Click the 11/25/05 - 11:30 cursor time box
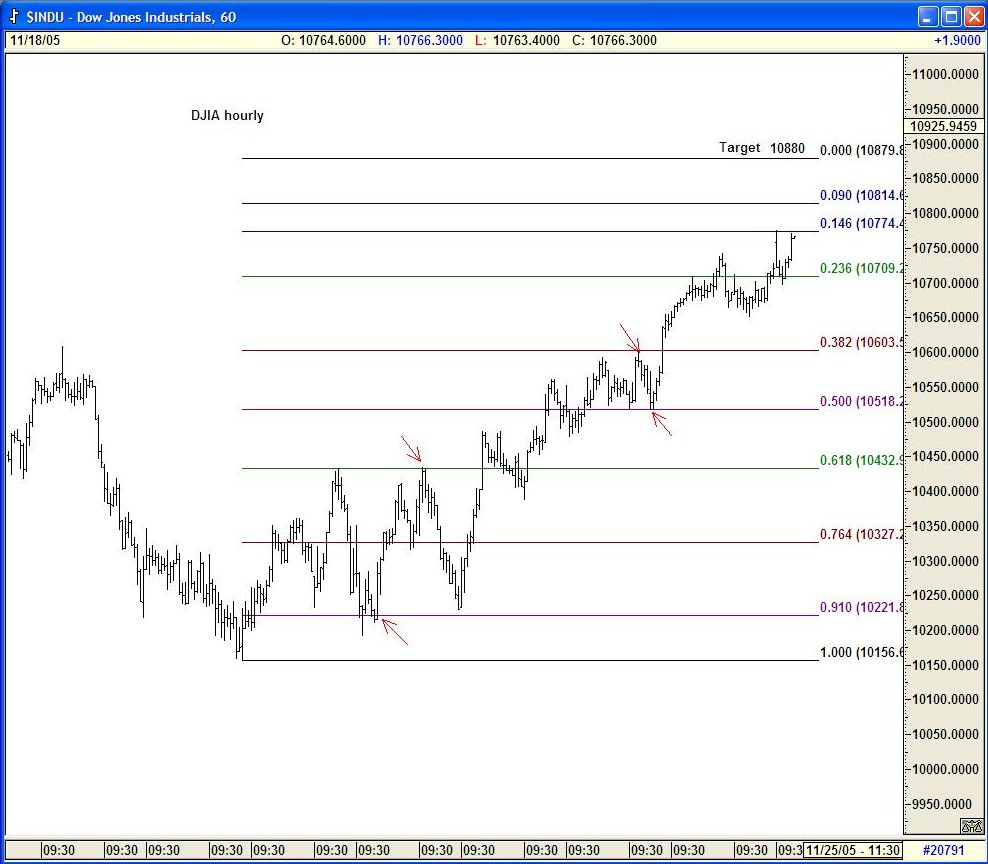Viewport: 988px width, 864px height. pos(853,850)
